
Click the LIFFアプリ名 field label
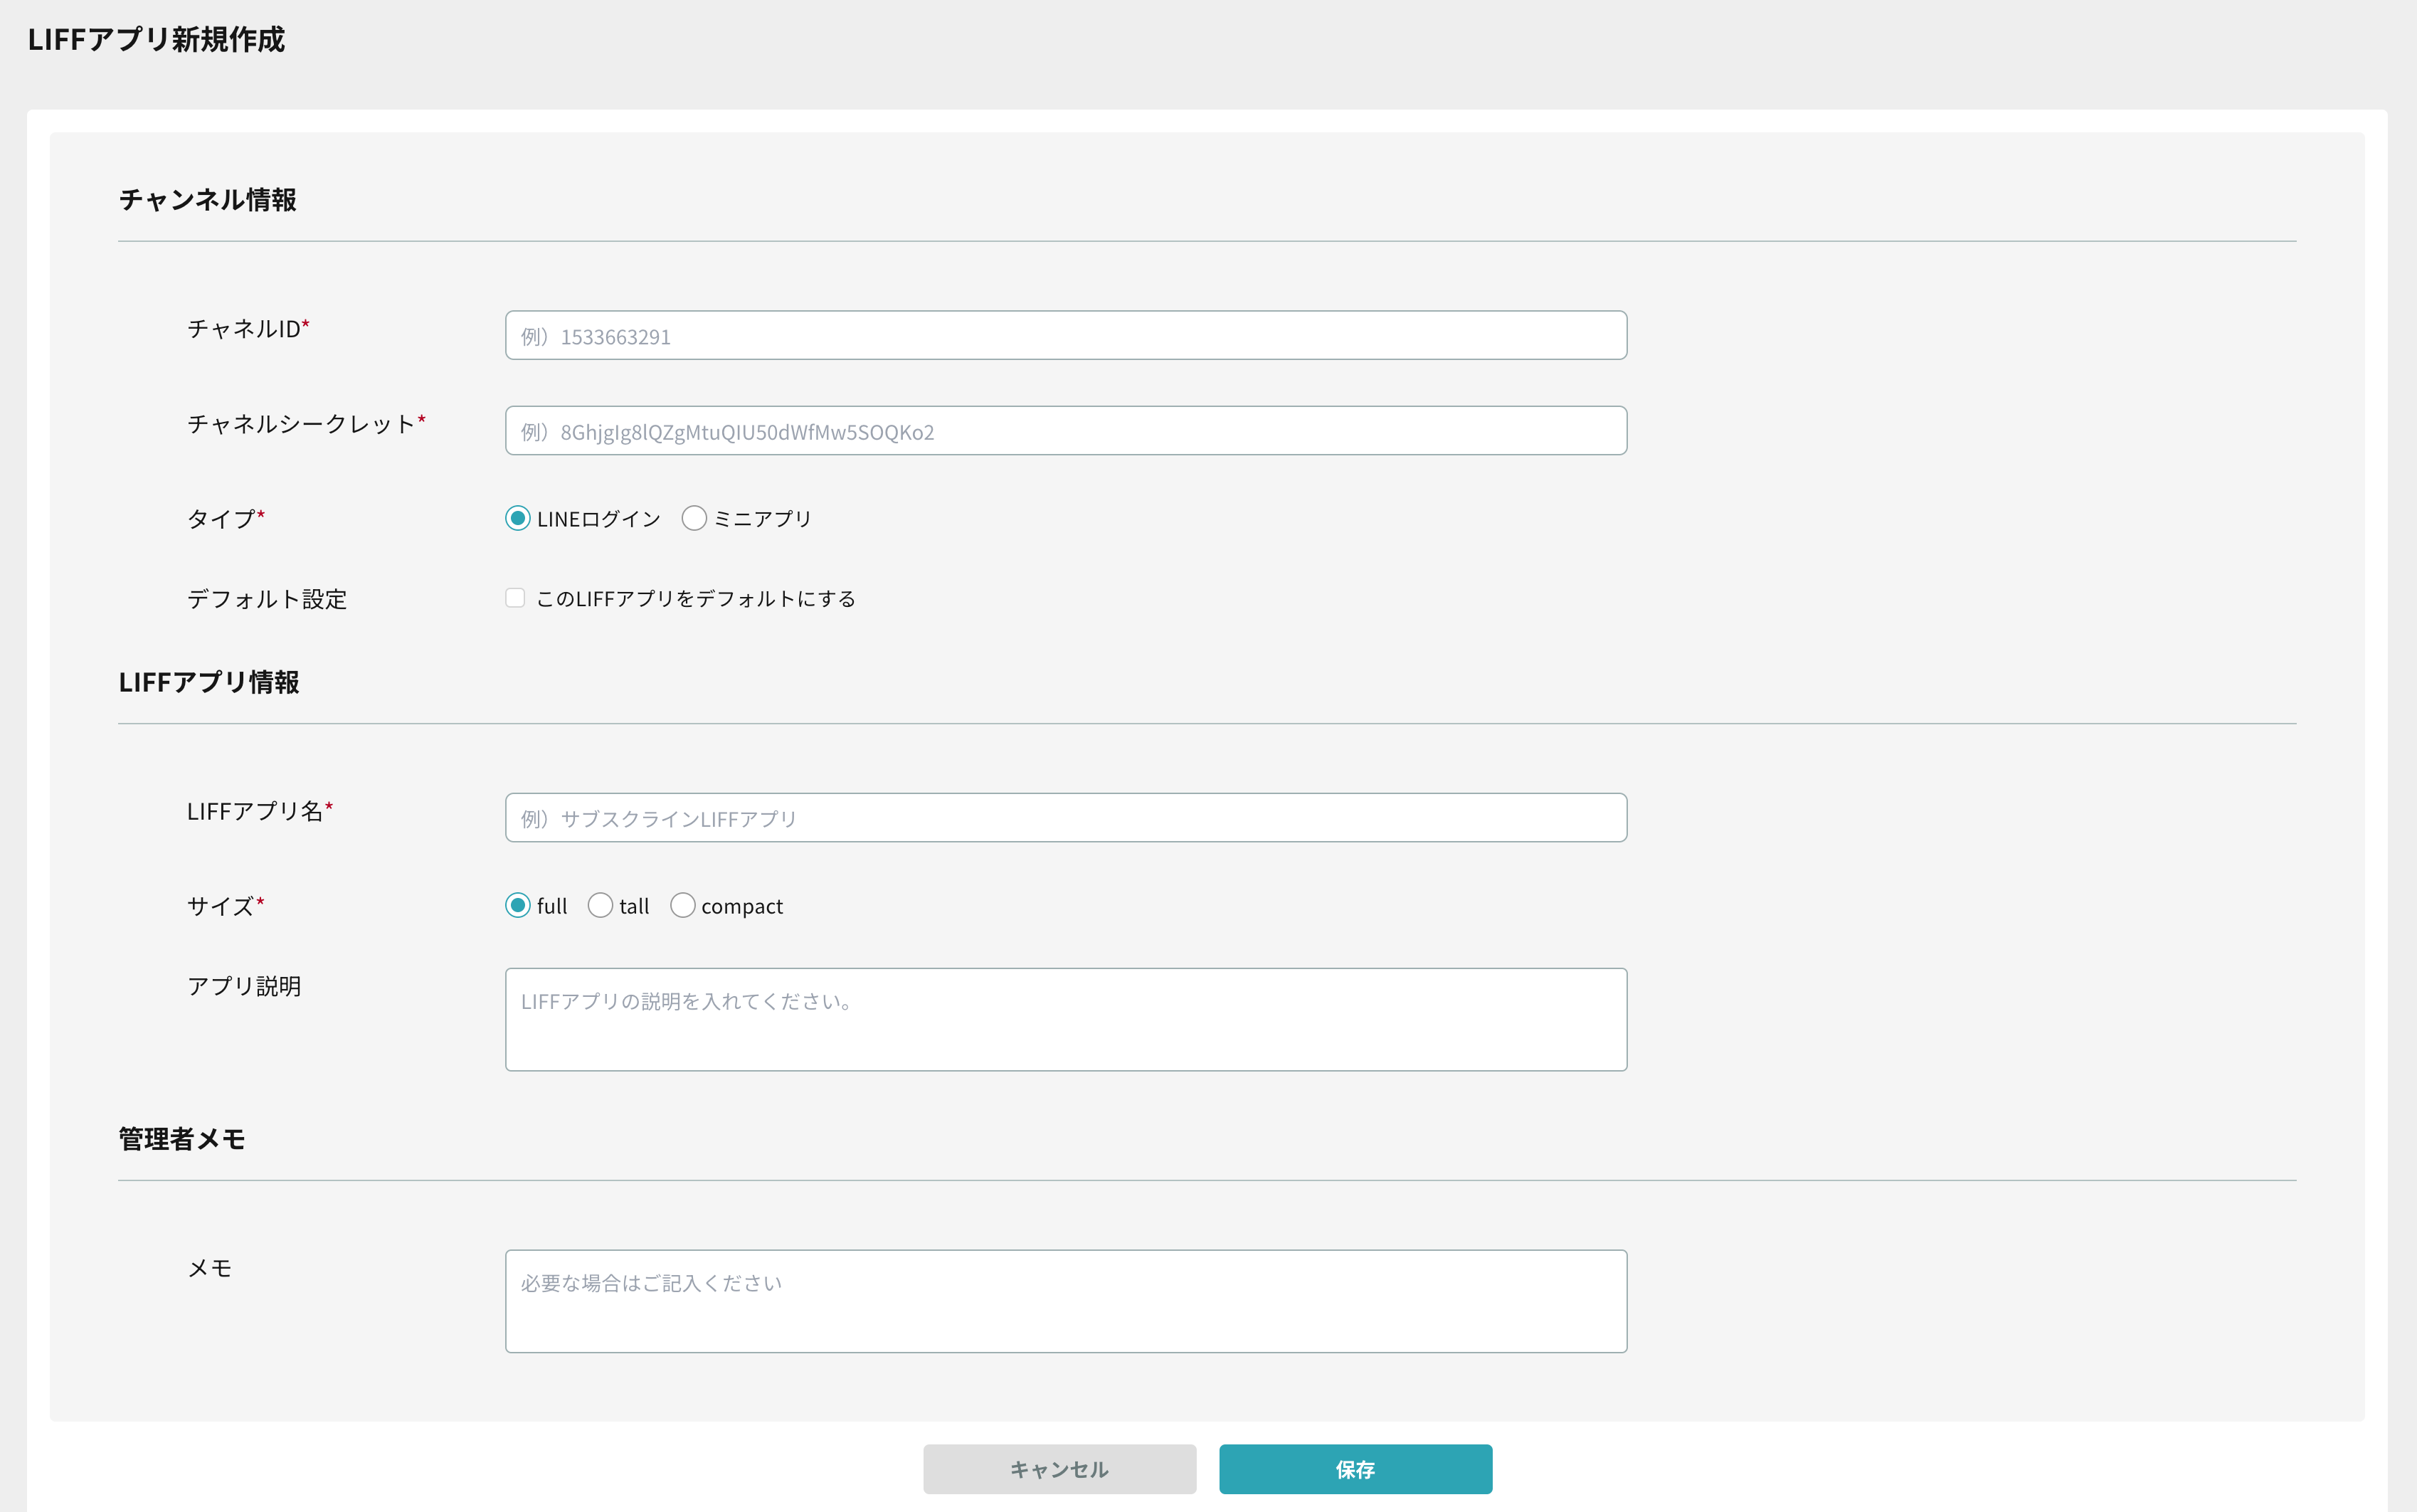click(260, 811)
